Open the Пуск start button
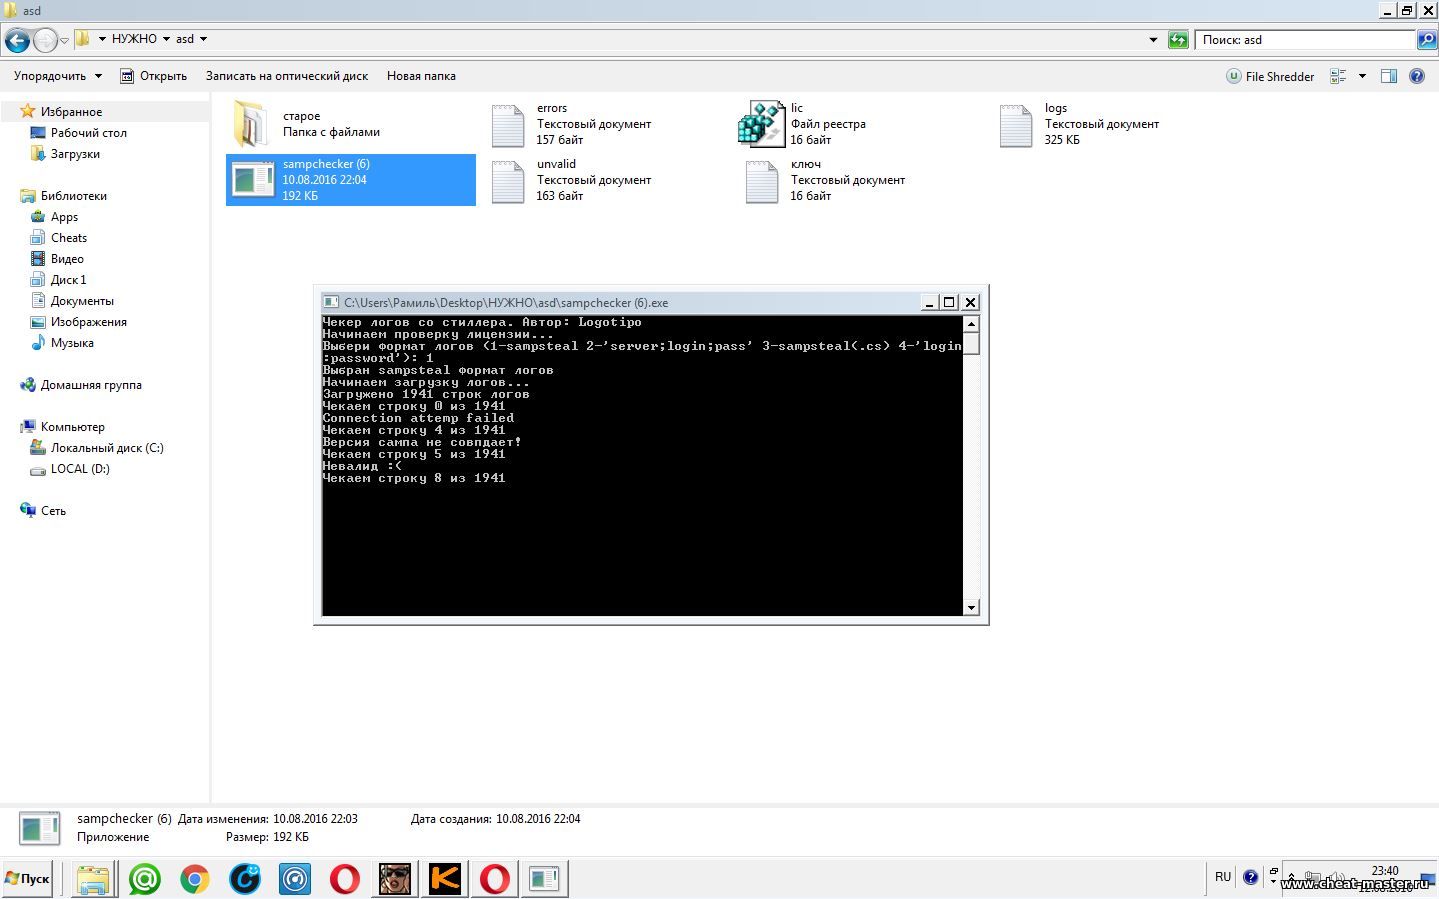 (28, 879)
